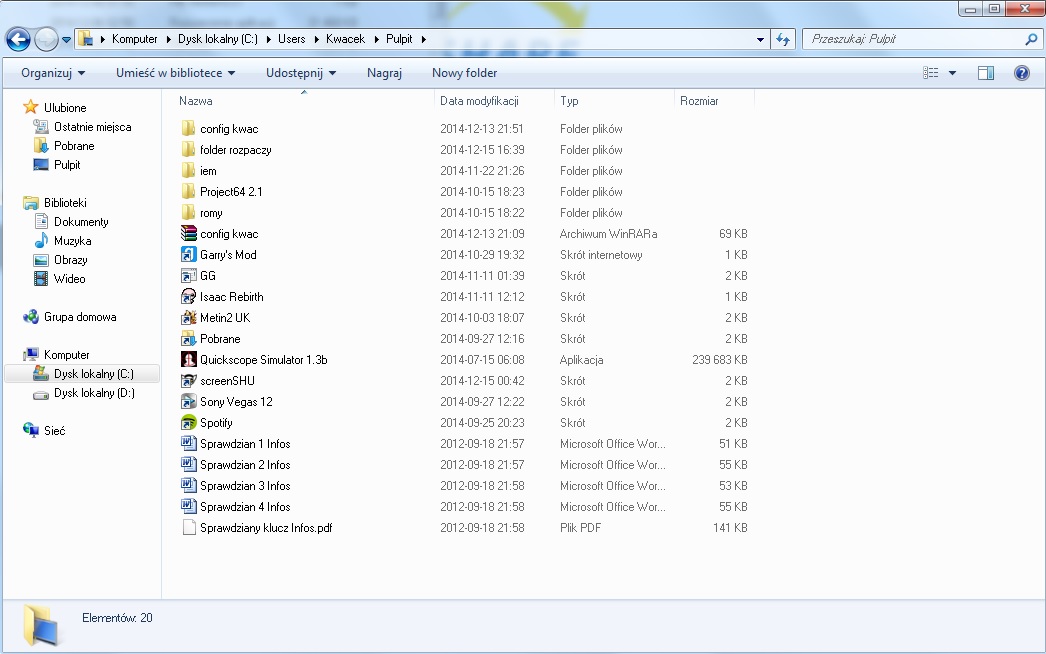Screen dimensions: 1046x654
Task: Select the iem folder icon
Action: [x=189, y=170]
